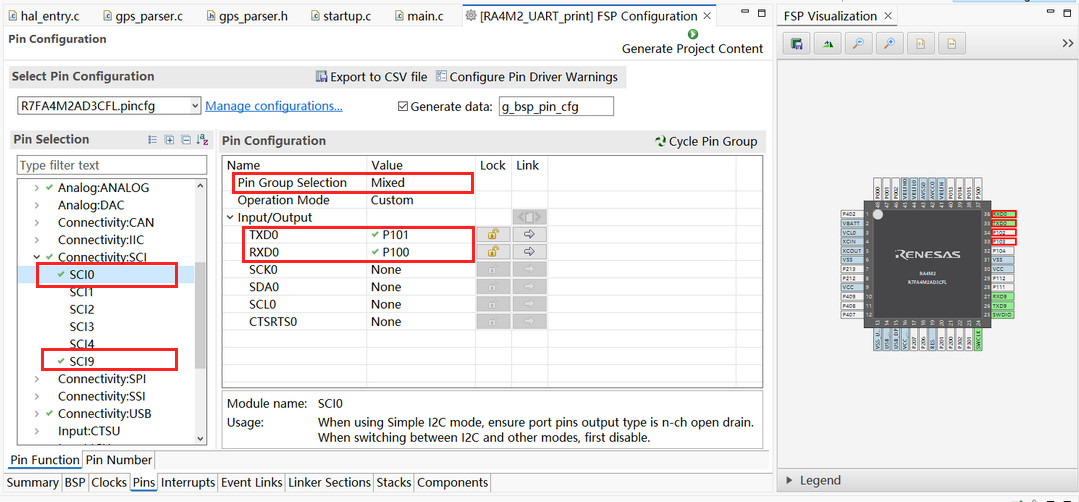Expand the Analog:DAC tree node
The image size is (1079, 502).
click(x=36, y=205)
